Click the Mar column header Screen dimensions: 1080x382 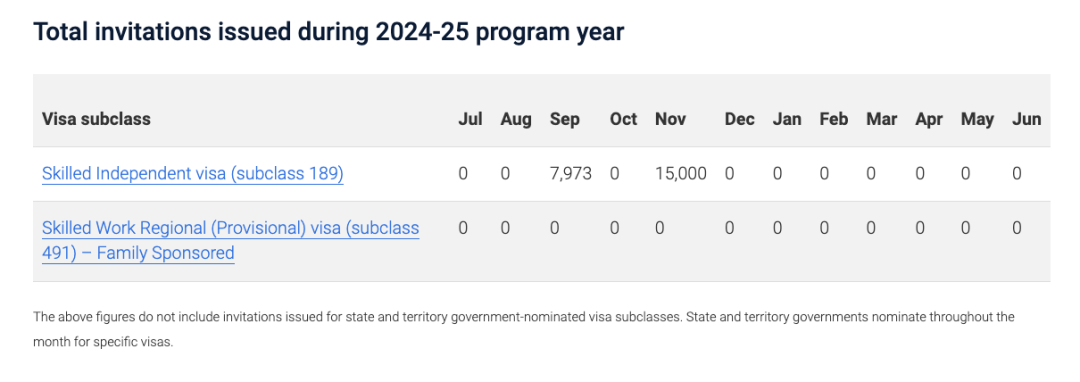point(882,119)
